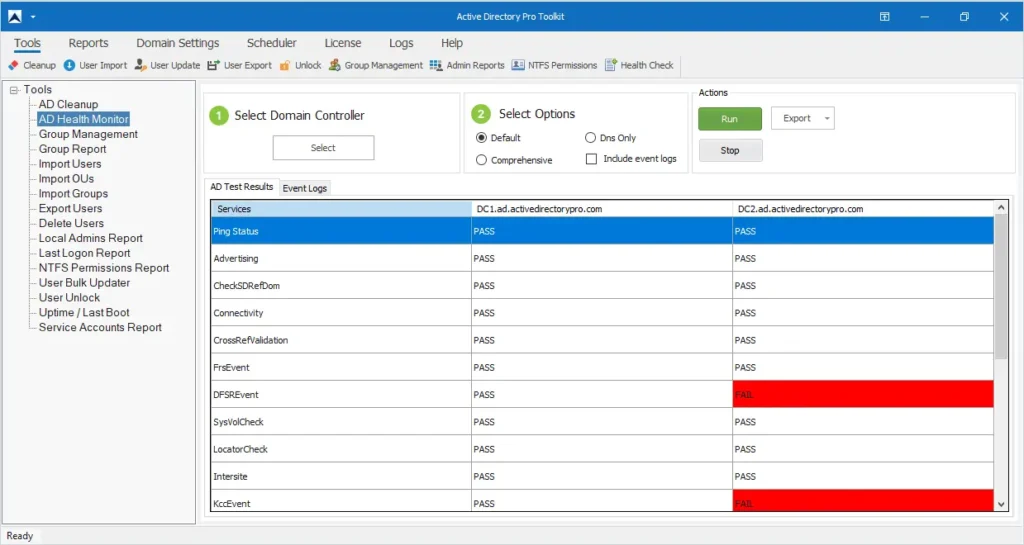Click the red FAIL cell for DFSREvent
Image resolution: width=1024 pixels, height=545 pixels.
(x=863, y=395)
